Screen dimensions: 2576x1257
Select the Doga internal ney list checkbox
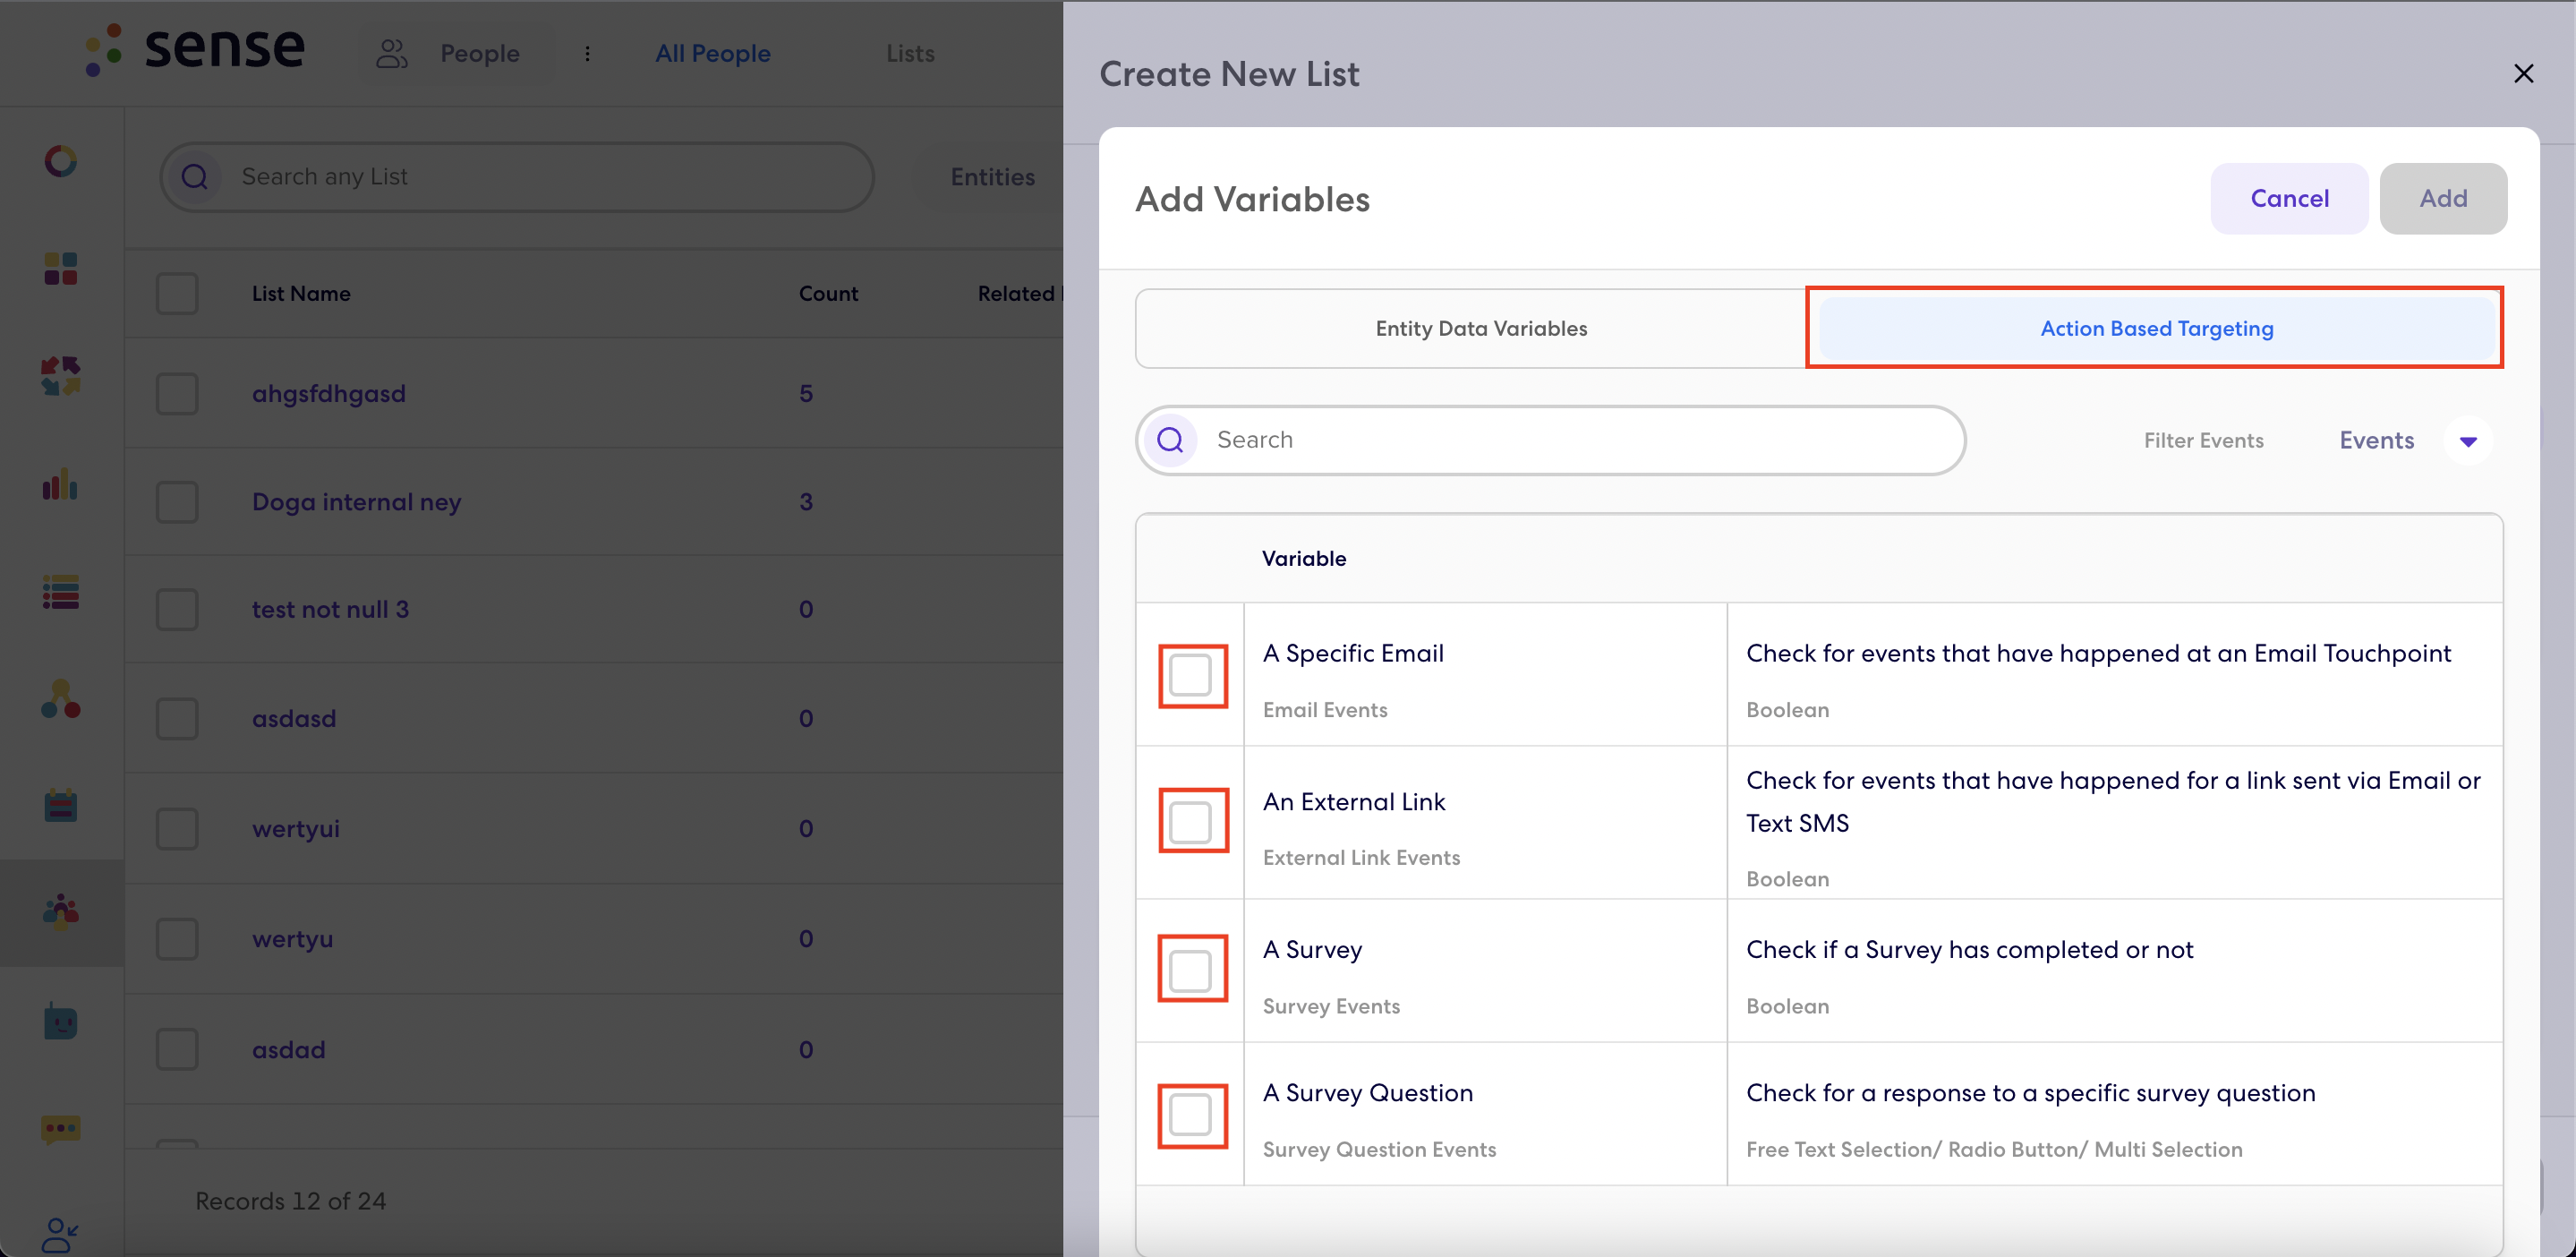click(177, 502)
